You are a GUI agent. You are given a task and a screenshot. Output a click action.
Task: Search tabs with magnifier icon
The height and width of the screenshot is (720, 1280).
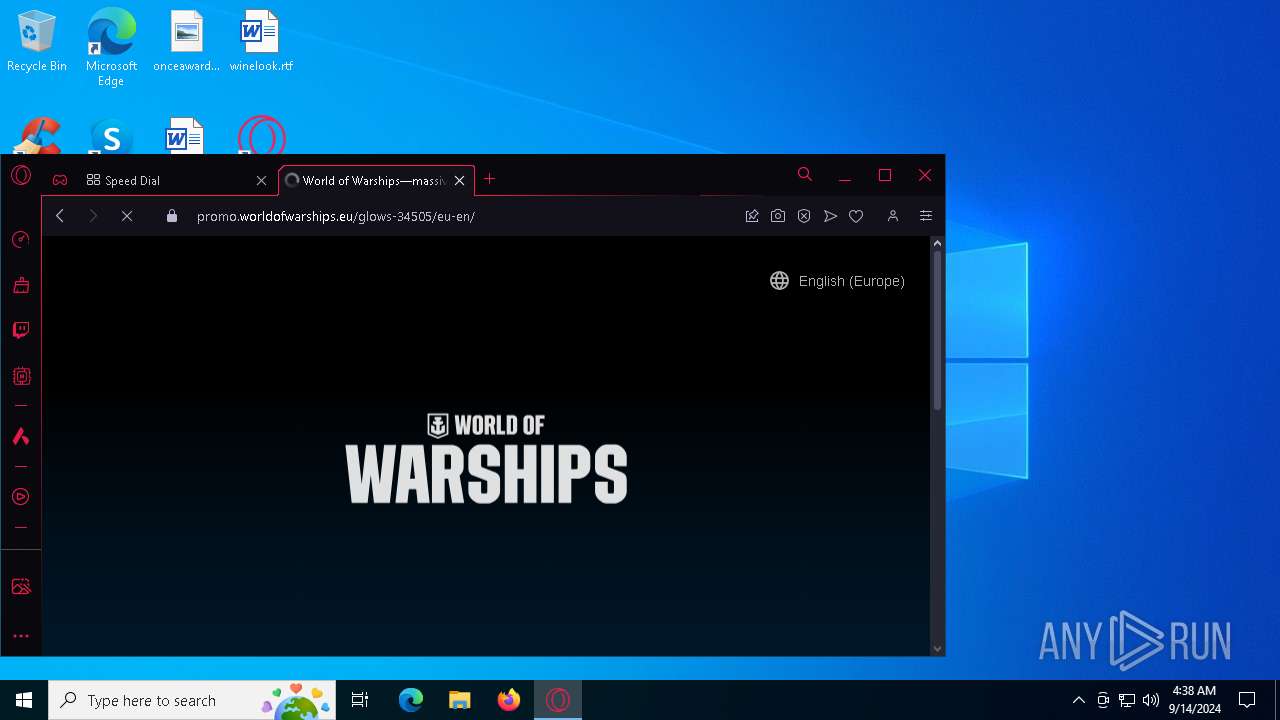point(805,175)
